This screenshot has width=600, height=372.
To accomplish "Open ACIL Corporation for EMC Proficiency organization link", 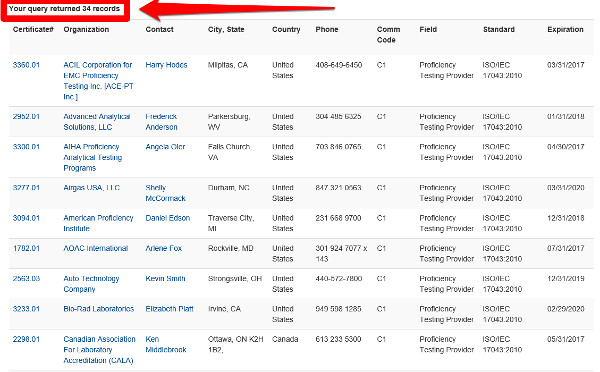I will 98,81.
